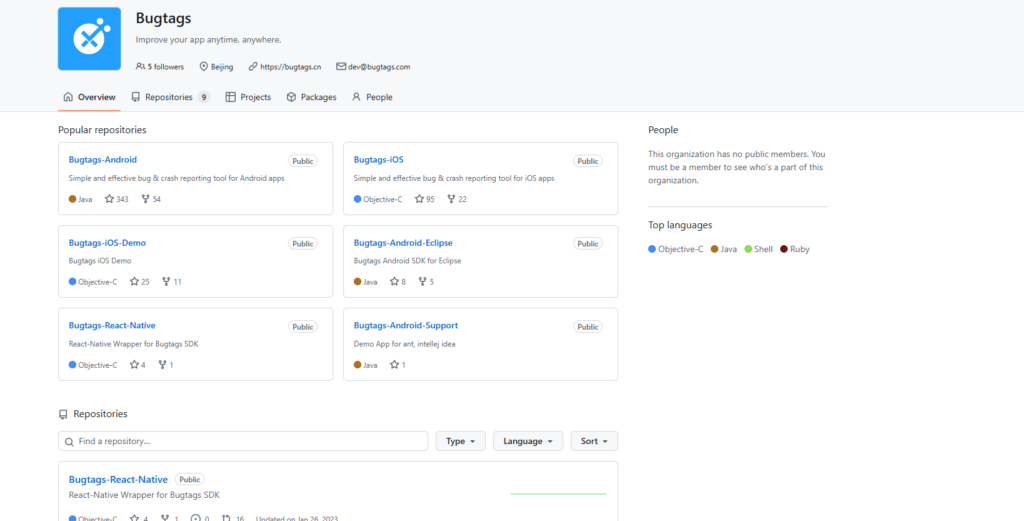Click star icon on Bugtags-Android card
The height and width of the screenshot is (521, 1024).
(x=110, y=199)
